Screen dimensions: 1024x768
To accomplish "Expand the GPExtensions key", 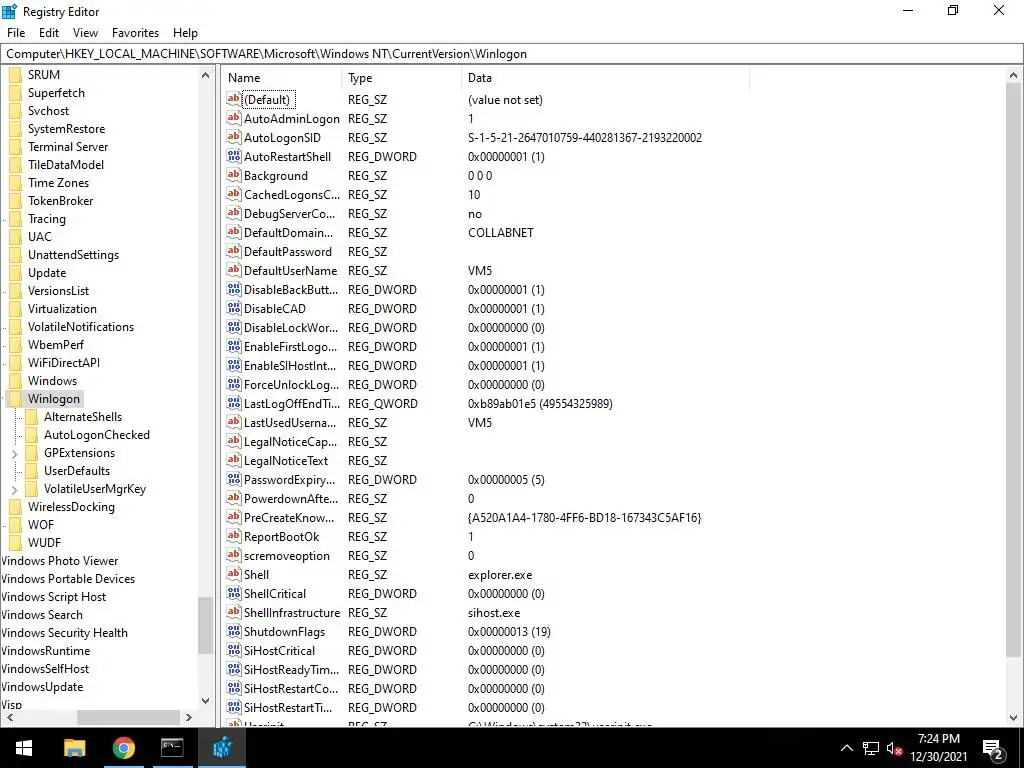I will tap(14, 453).
